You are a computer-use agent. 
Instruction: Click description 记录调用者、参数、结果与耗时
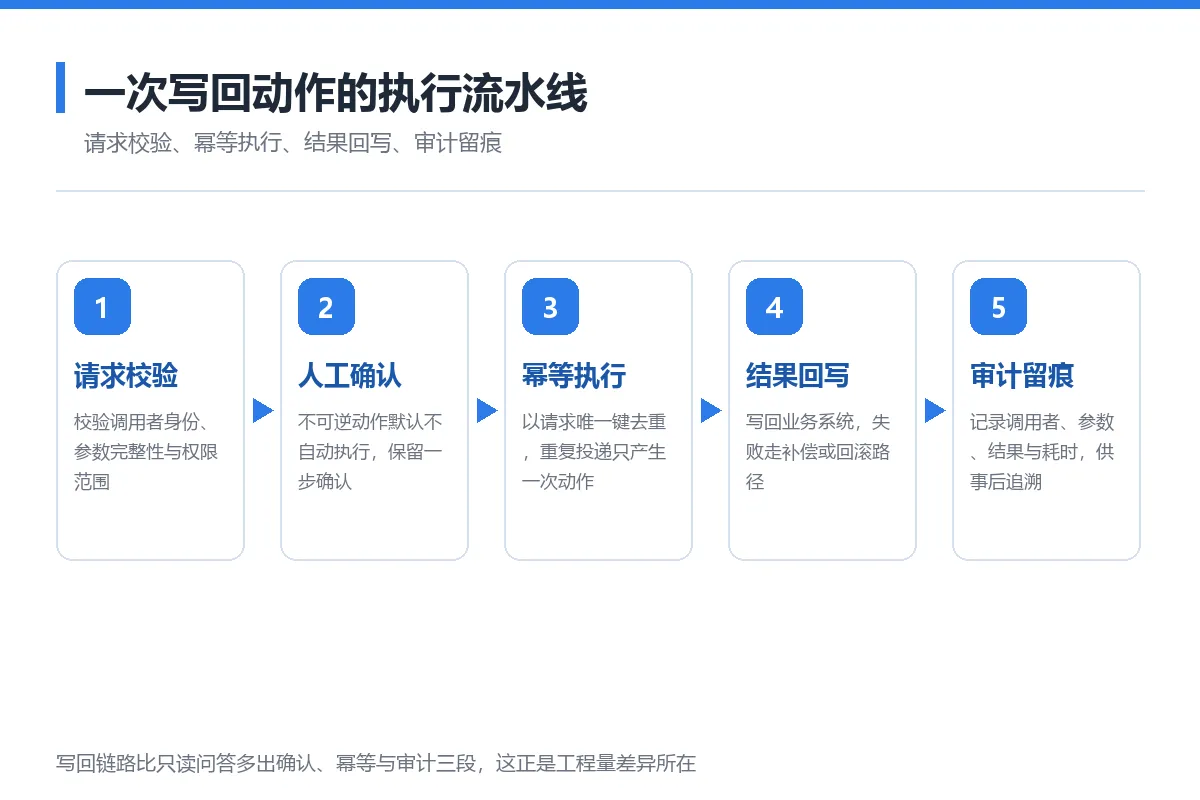coord(1042,452)
